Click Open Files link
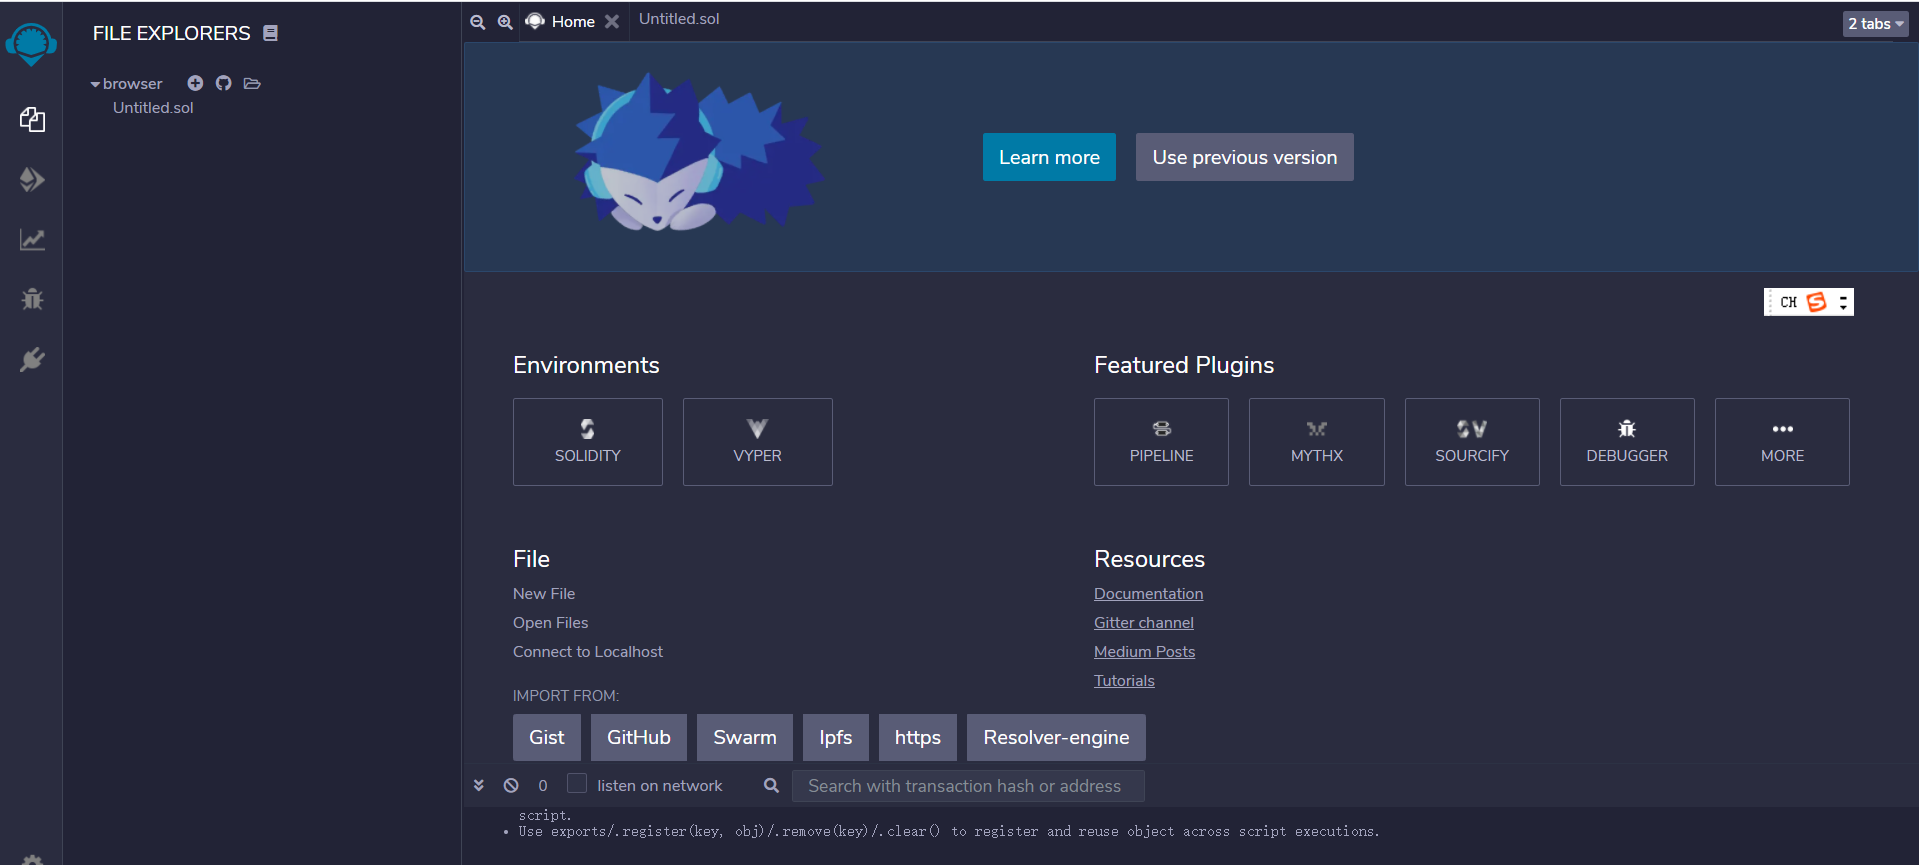This screenshot has height=865, width=1919. coord(551,623)
